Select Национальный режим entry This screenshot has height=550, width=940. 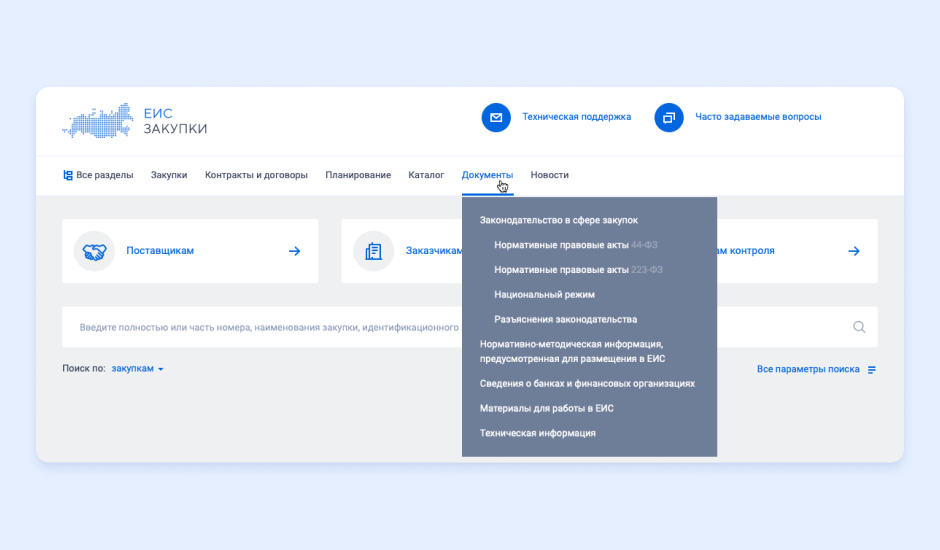tap(544, 294)
